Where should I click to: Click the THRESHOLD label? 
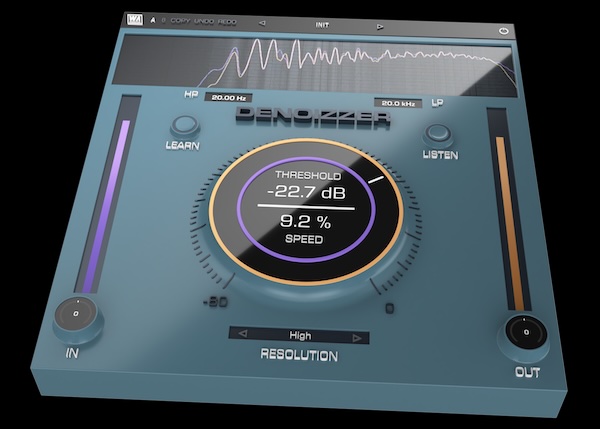point(308,175)
